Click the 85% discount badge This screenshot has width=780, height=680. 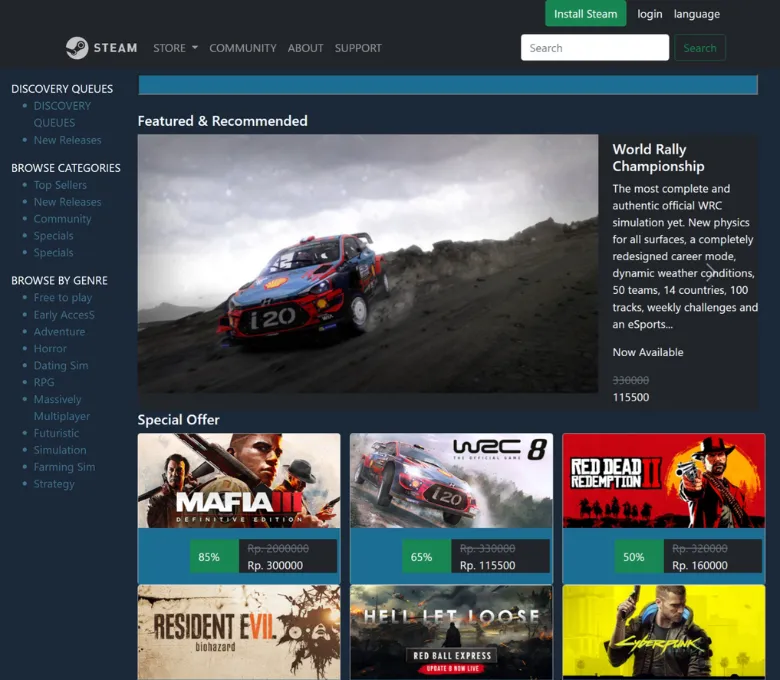(x=214, y=557)
